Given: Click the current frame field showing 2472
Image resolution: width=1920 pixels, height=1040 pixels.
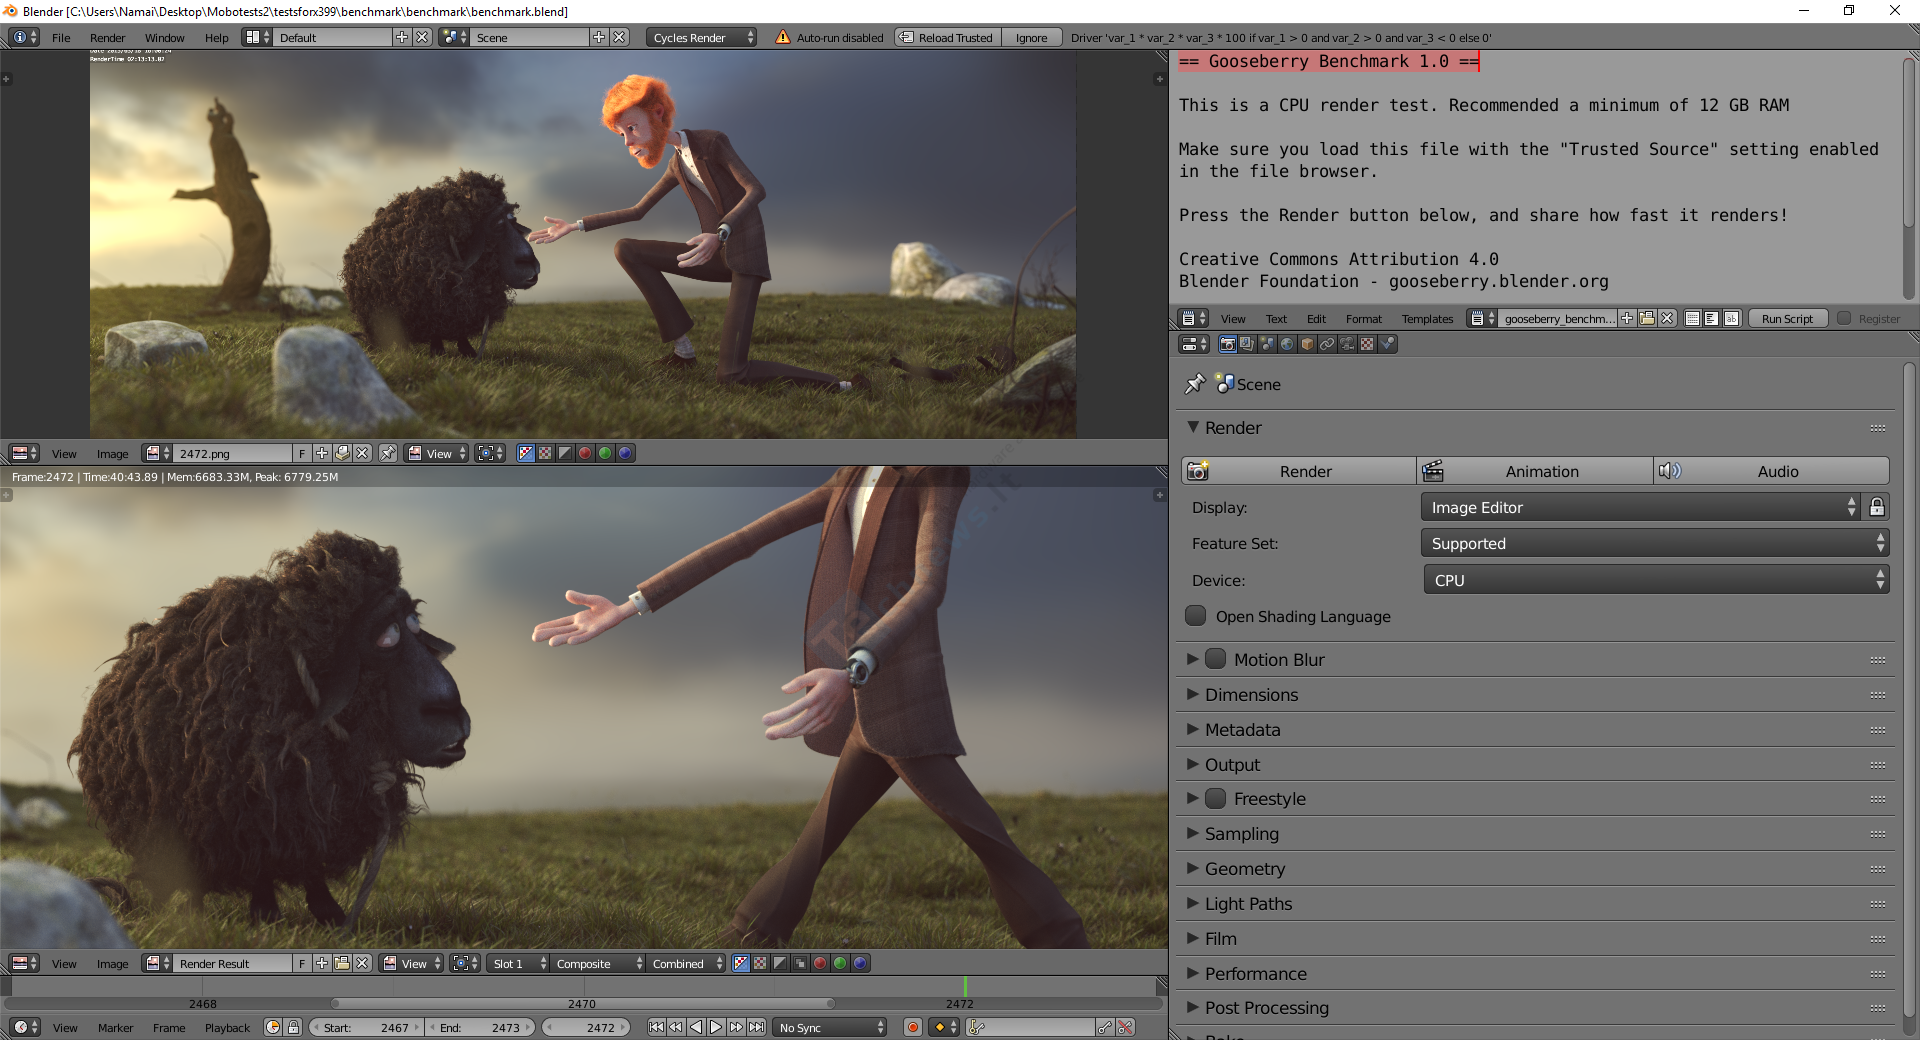Looking at the screenshot, I should [587, 1027].
